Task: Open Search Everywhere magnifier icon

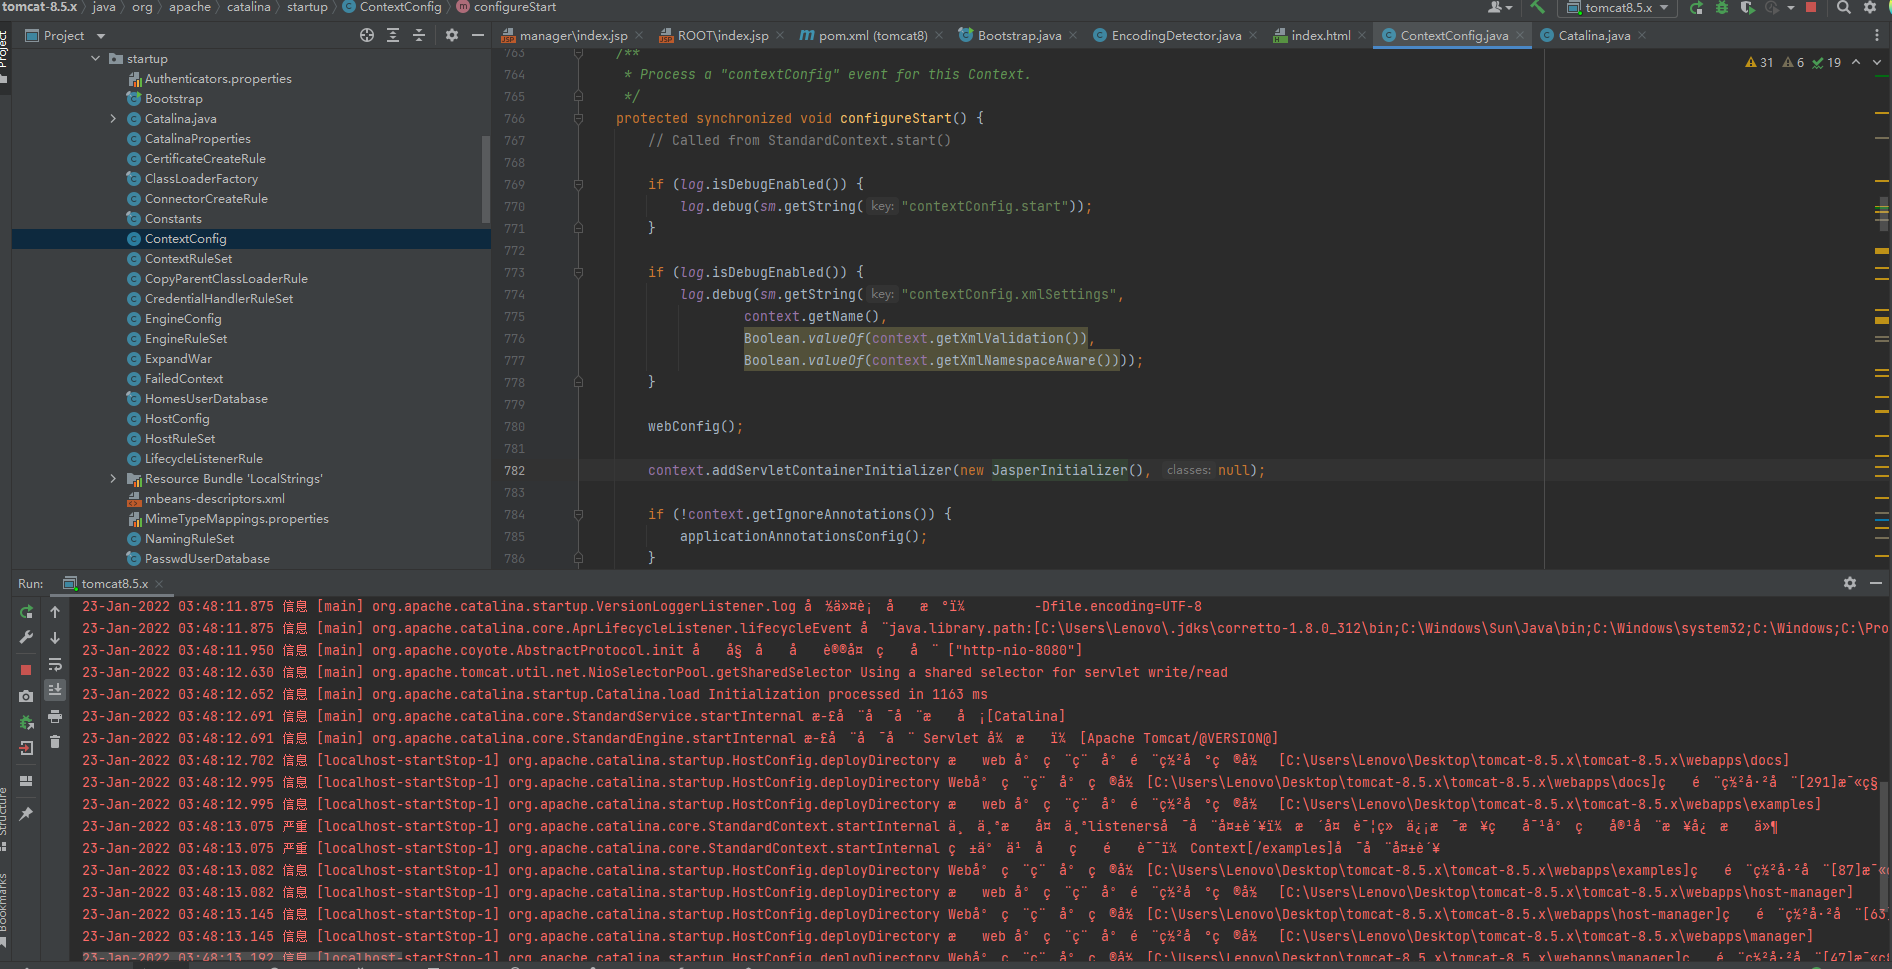Action: point(1843,7)
